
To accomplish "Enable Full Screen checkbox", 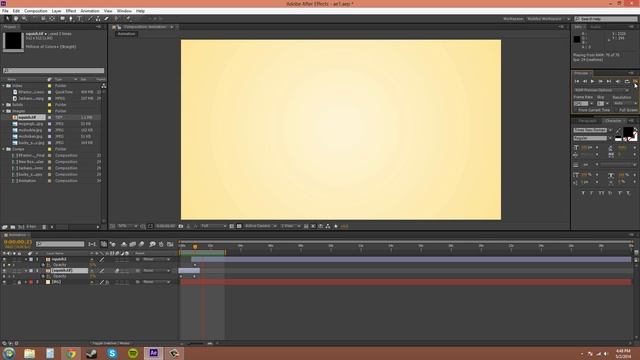I will [617, 110].
